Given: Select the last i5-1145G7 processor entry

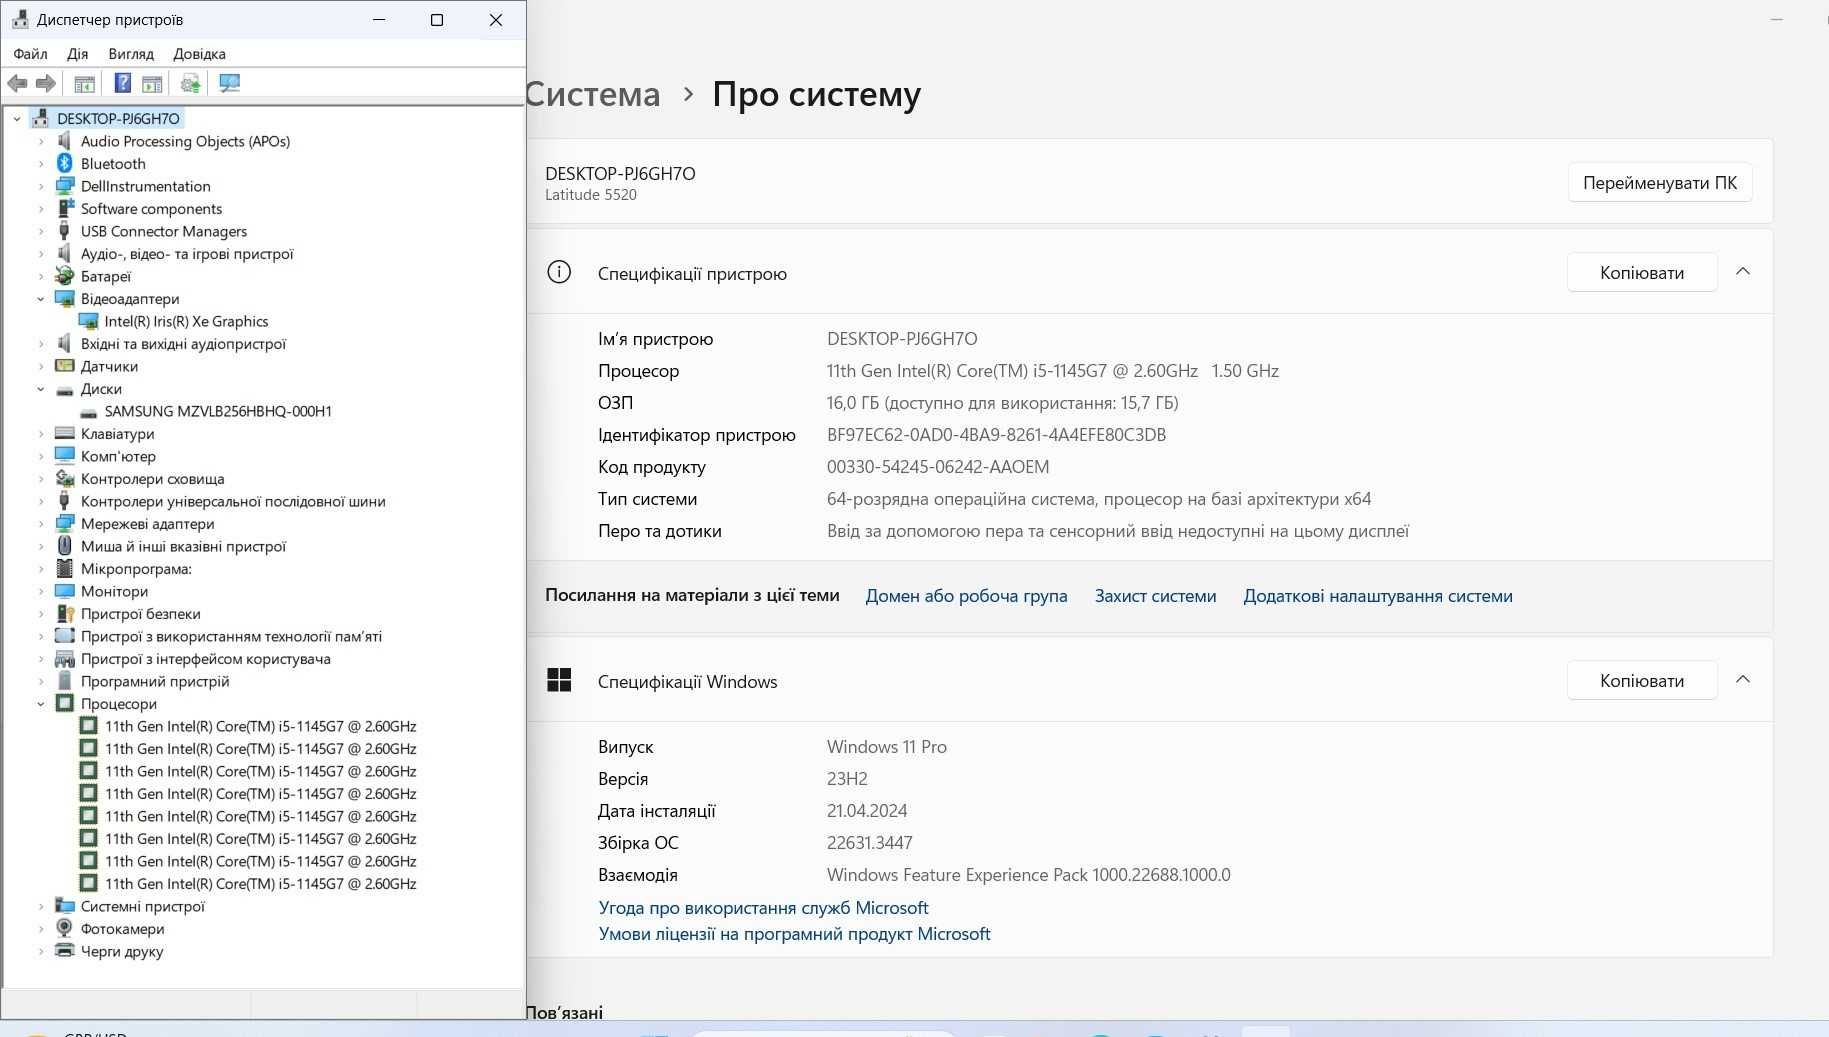Looking at the screenshot, I should click(260, 884).
